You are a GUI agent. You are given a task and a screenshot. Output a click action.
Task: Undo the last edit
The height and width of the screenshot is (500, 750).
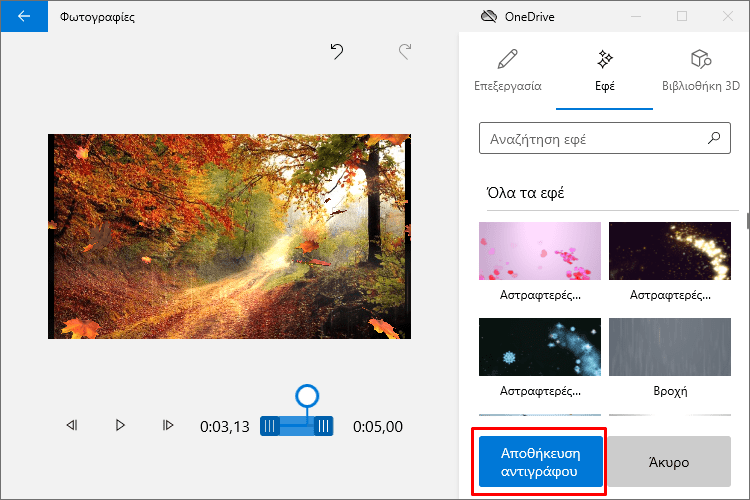coord(337,51)
